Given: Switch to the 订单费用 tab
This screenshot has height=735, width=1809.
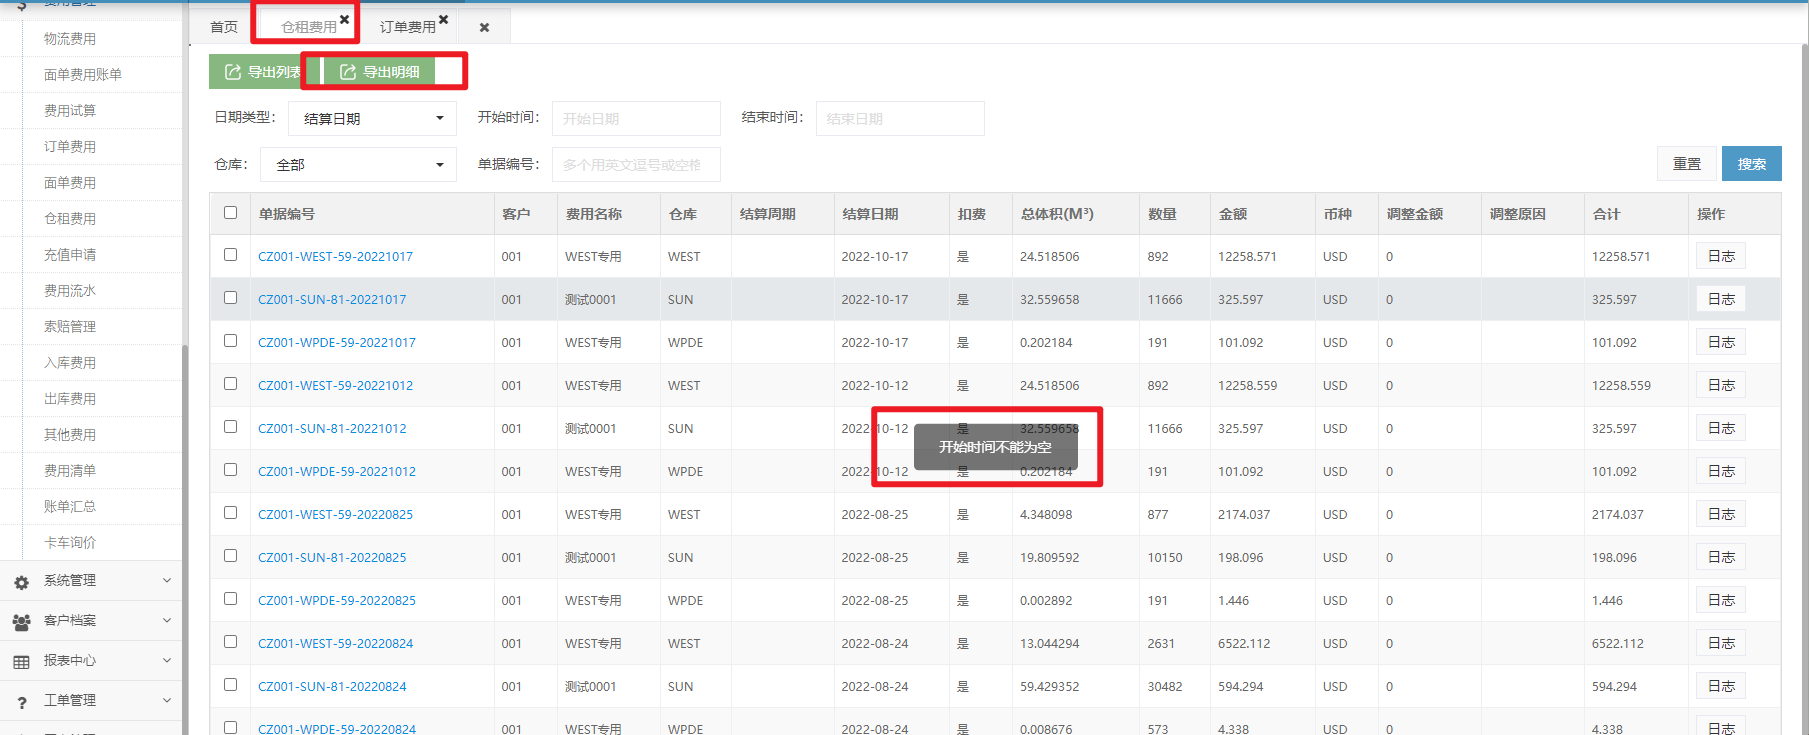Looking at the screenshot, I should (x=407, y=27).
